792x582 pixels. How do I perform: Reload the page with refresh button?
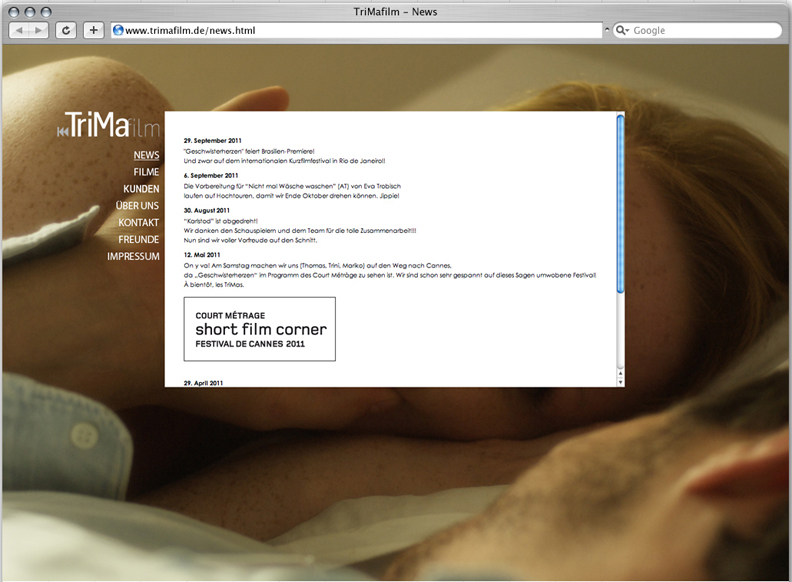tap(66, 30)
